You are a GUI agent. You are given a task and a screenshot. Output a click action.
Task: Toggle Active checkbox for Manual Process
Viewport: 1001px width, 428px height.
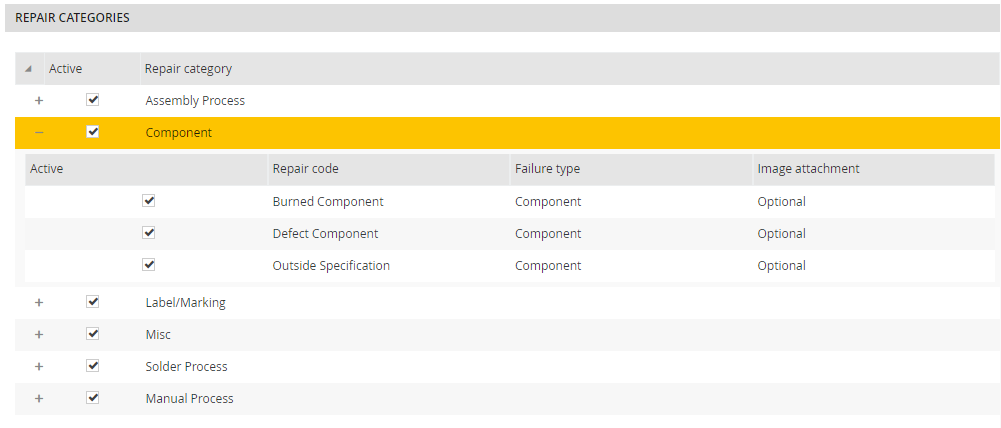[93, 398]
